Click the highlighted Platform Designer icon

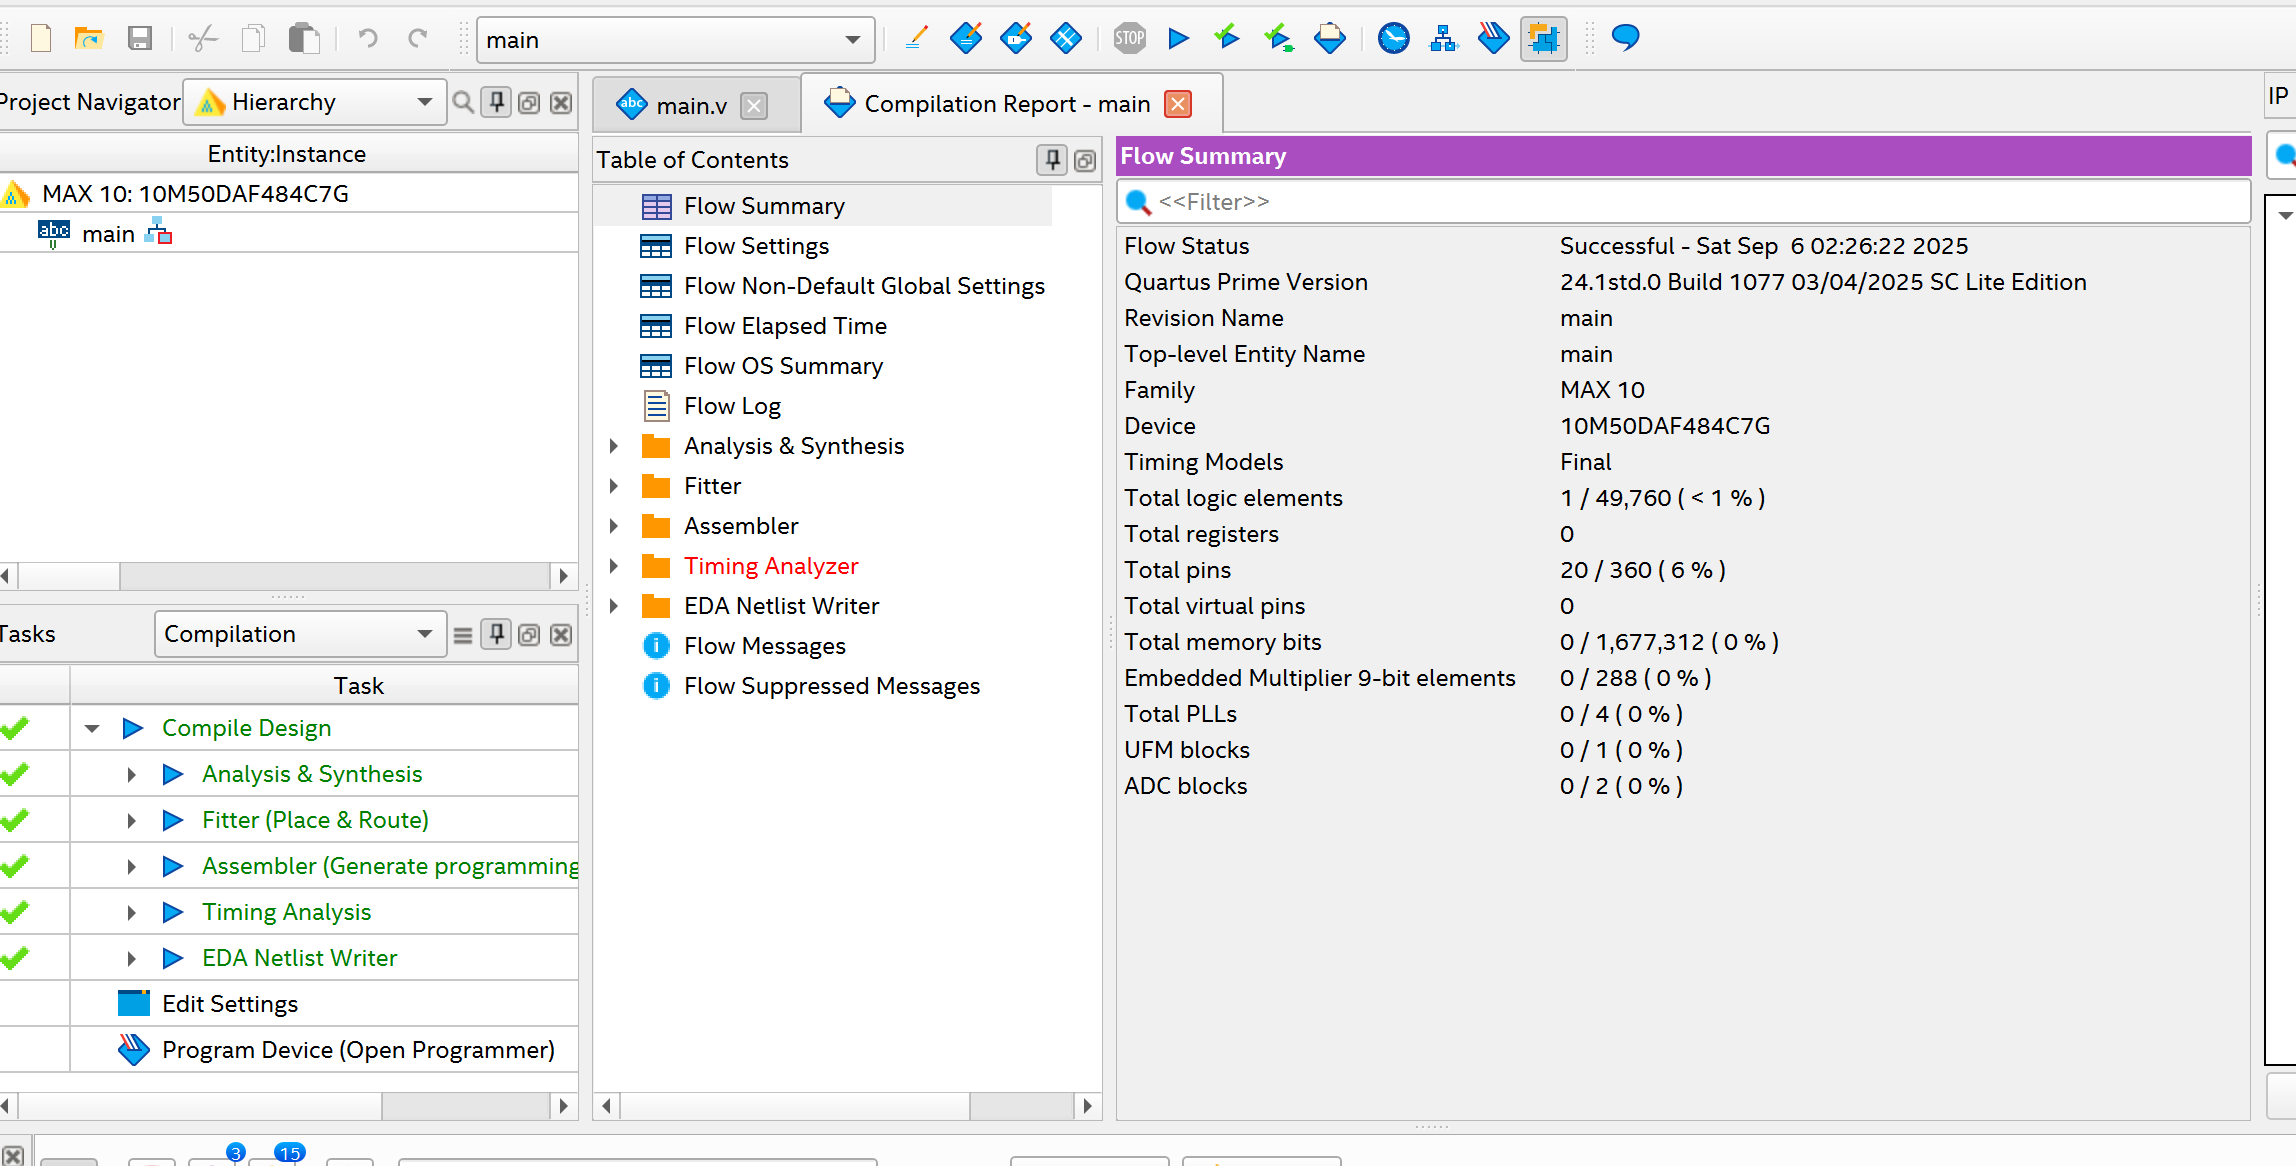pos(1544,39)
